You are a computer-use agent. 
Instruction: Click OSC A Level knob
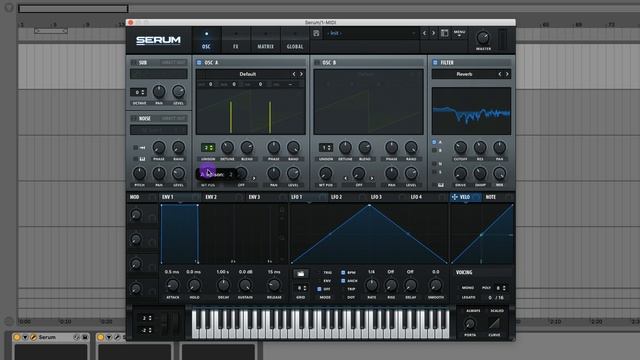(x=293, y=173)
